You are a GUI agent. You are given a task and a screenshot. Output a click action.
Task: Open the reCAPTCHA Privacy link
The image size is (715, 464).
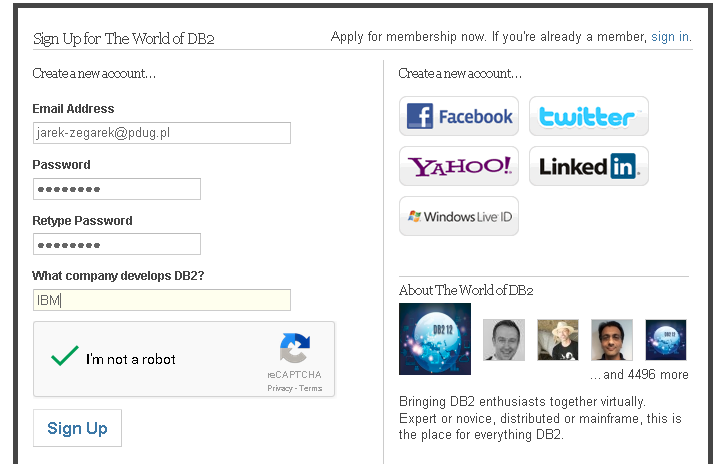[x=280, y=388]
